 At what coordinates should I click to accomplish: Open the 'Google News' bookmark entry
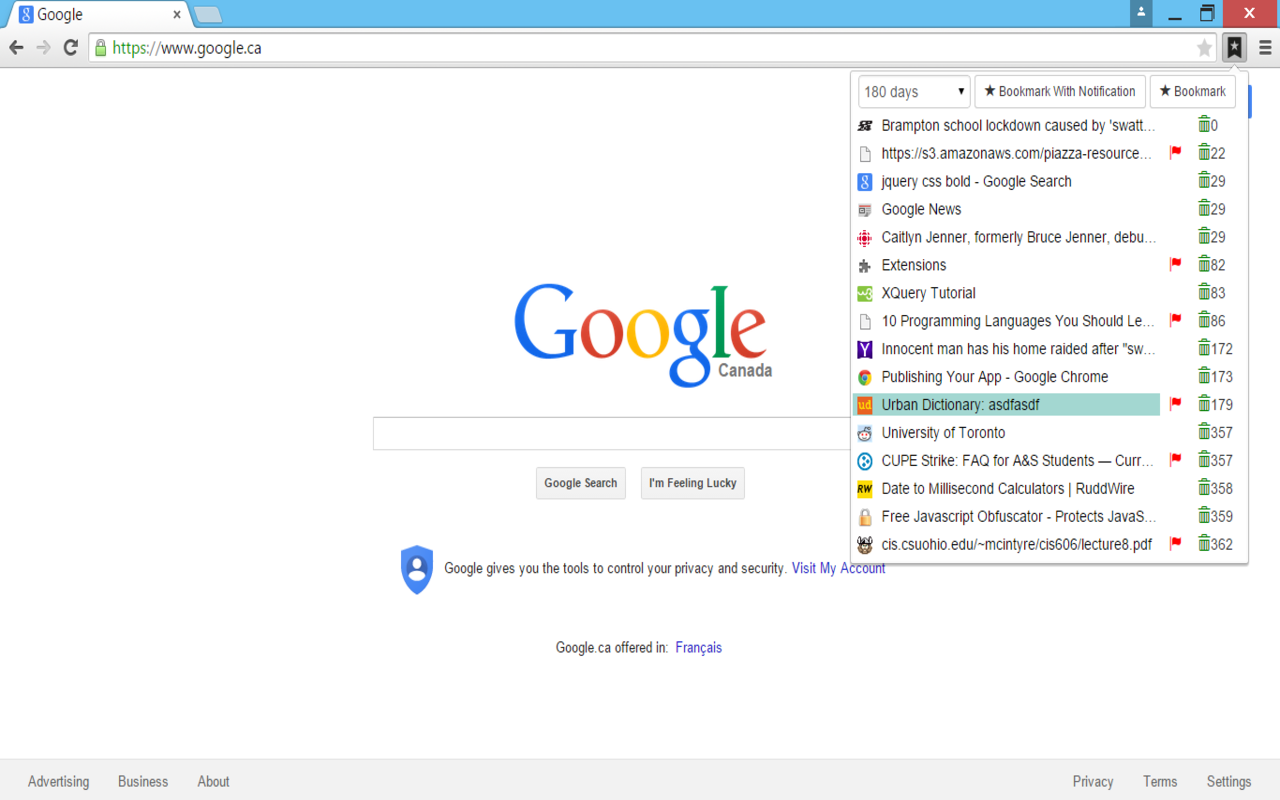coord(921,209)
